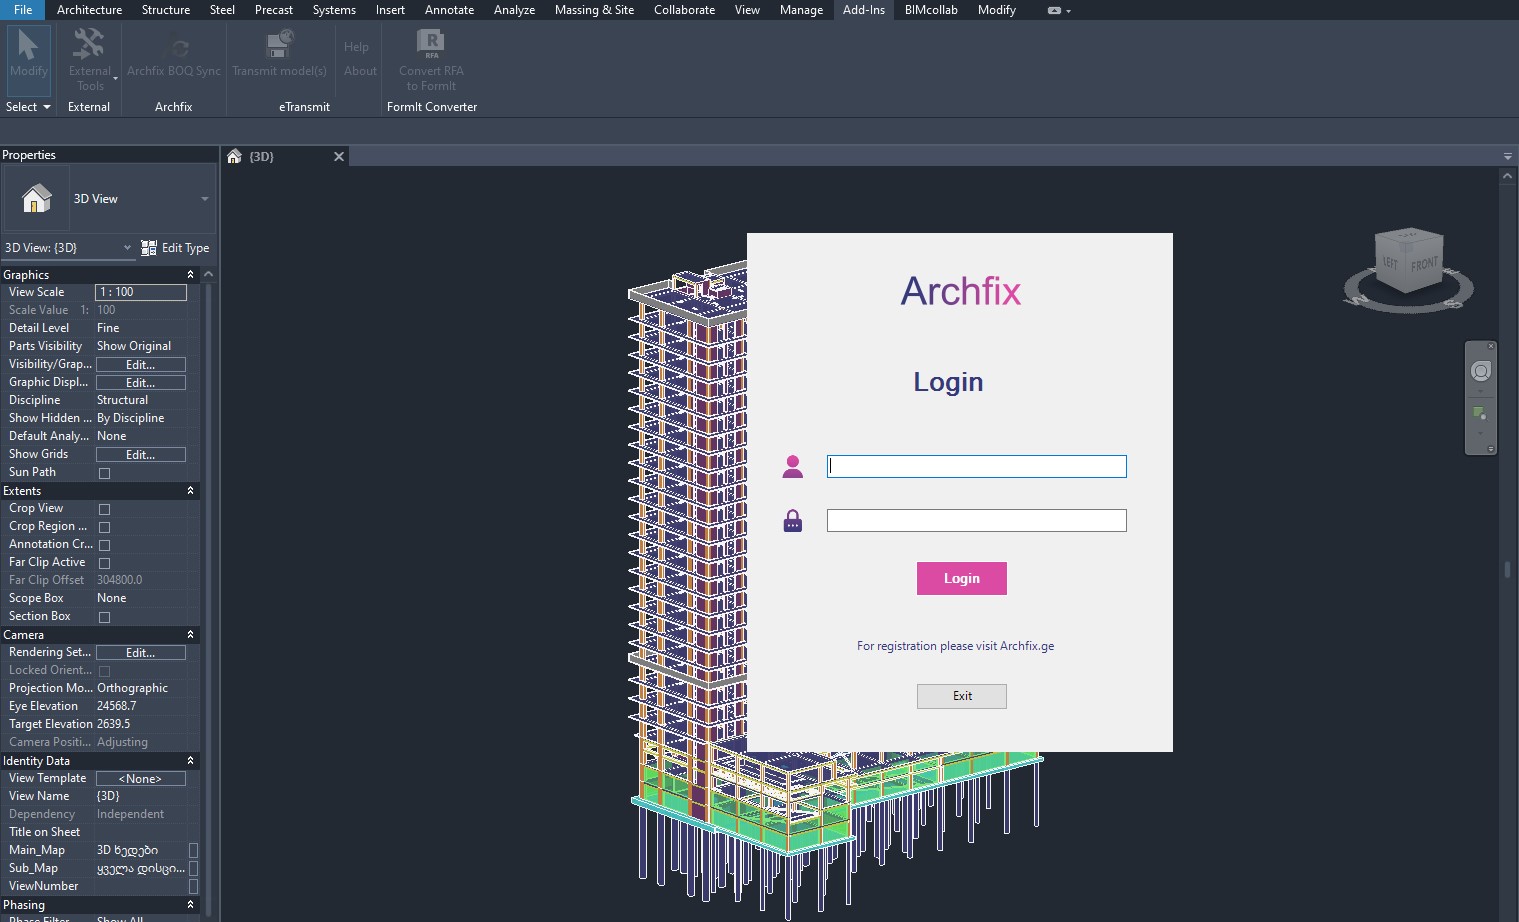Image resolution: width=1519 pixels, height=922 pixels.
Task: Click the Properties panel scroll up arrow
Action: [209, 274]
